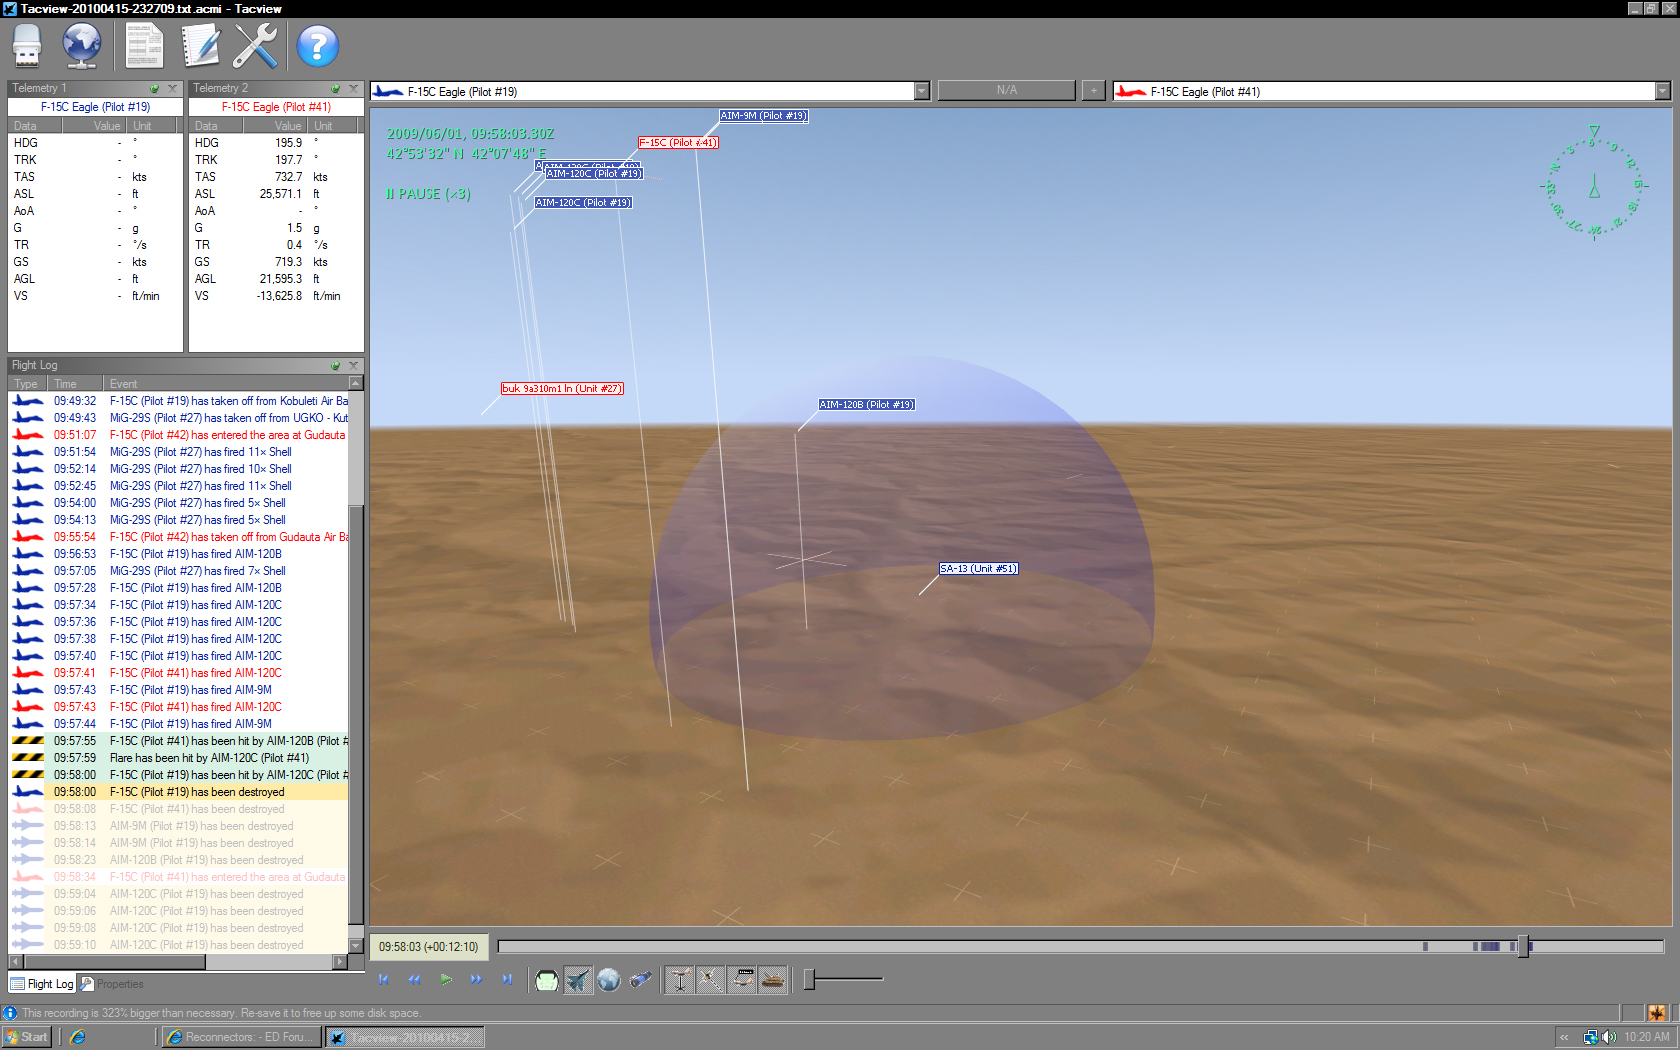
Task: Switch to the Flight Log tab
Action: pyautogui.click(x=42, y=984)
